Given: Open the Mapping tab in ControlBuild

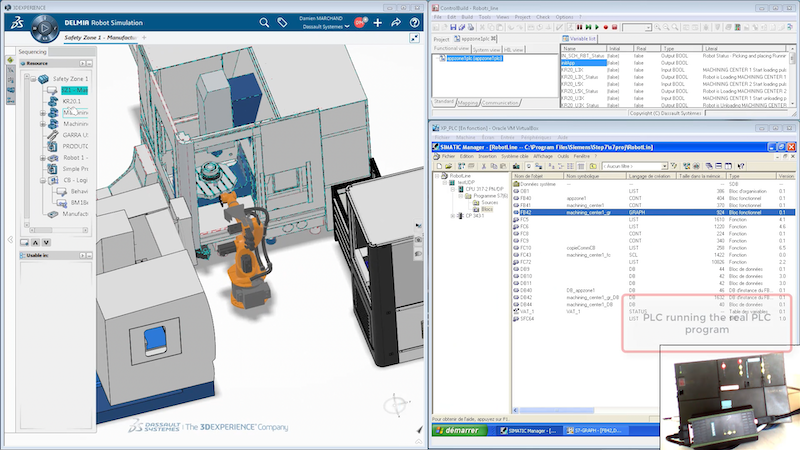Looking at the screenshot, I should pyautogui.click(x=470, y=102).
